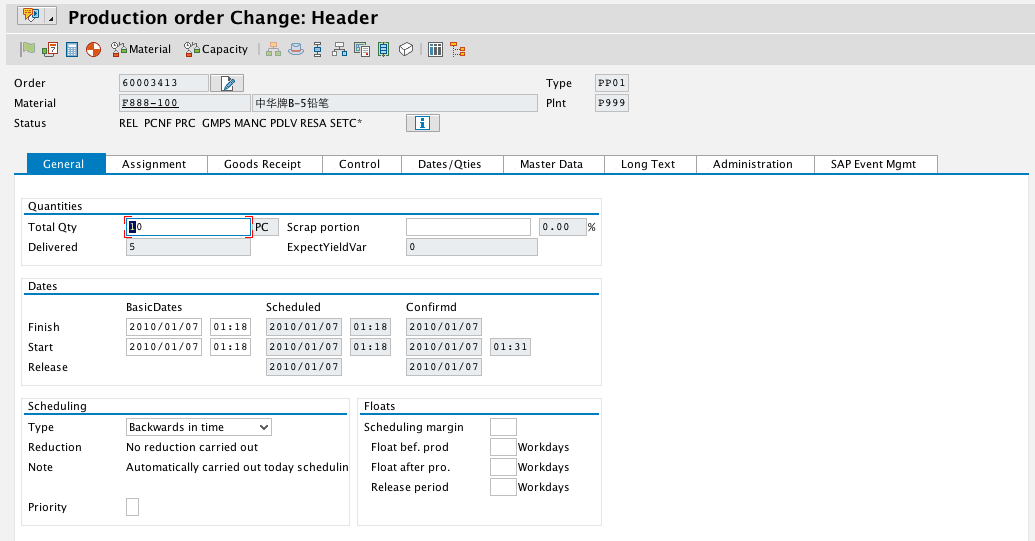Click the Basic finish time field

pyautogui.click(x=230, y=327)
